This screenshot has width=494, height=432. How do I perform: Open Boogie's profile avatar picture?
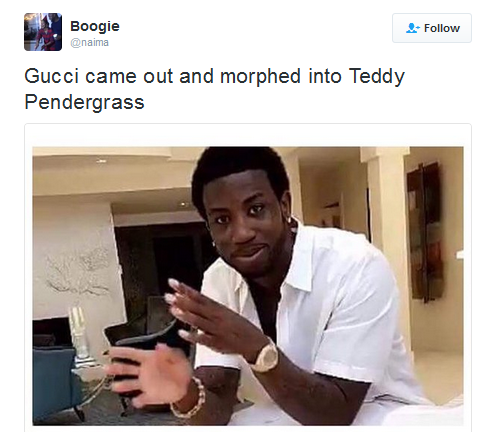pyautogui.click(x=43, y=32)
